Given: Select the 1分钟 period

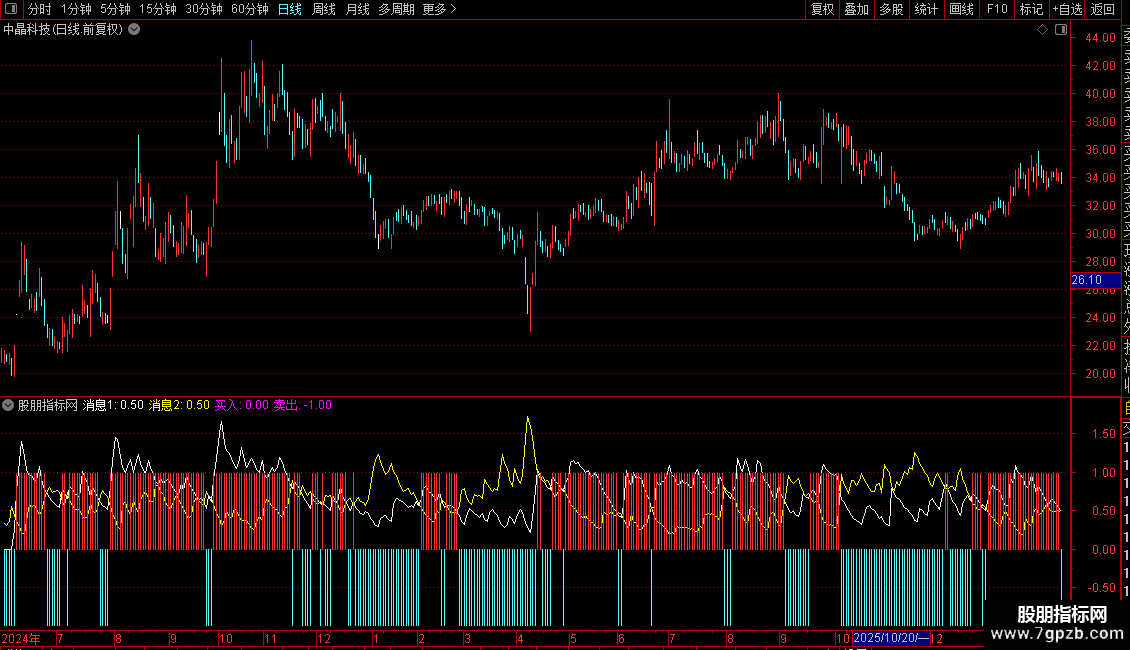Looking at the screenshot, I should click(x=76, y=9).
